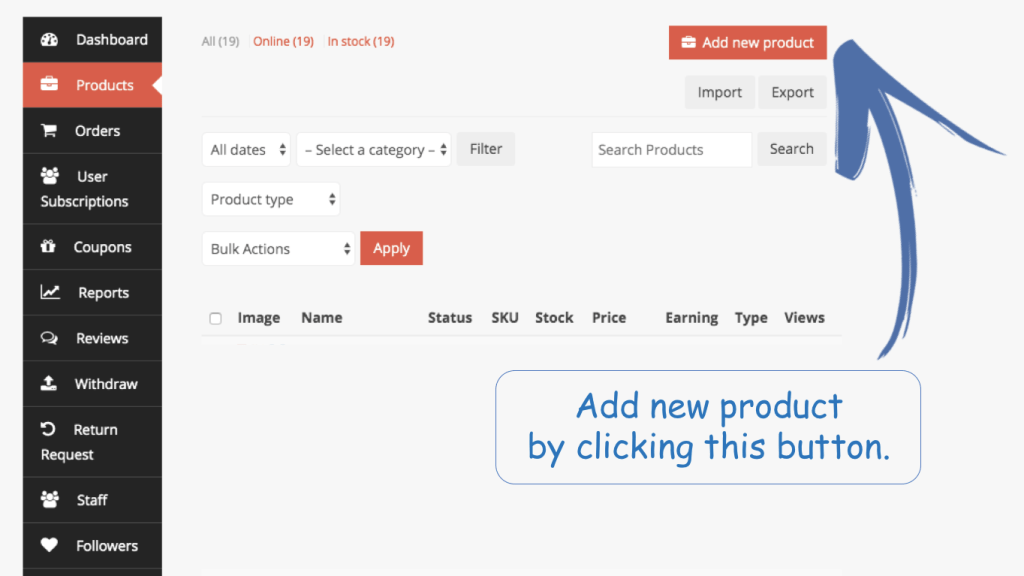Expand the Select a category dropdown
Image resolution: width=1024 pixels, height=576 pixels.
coord(373,150)
